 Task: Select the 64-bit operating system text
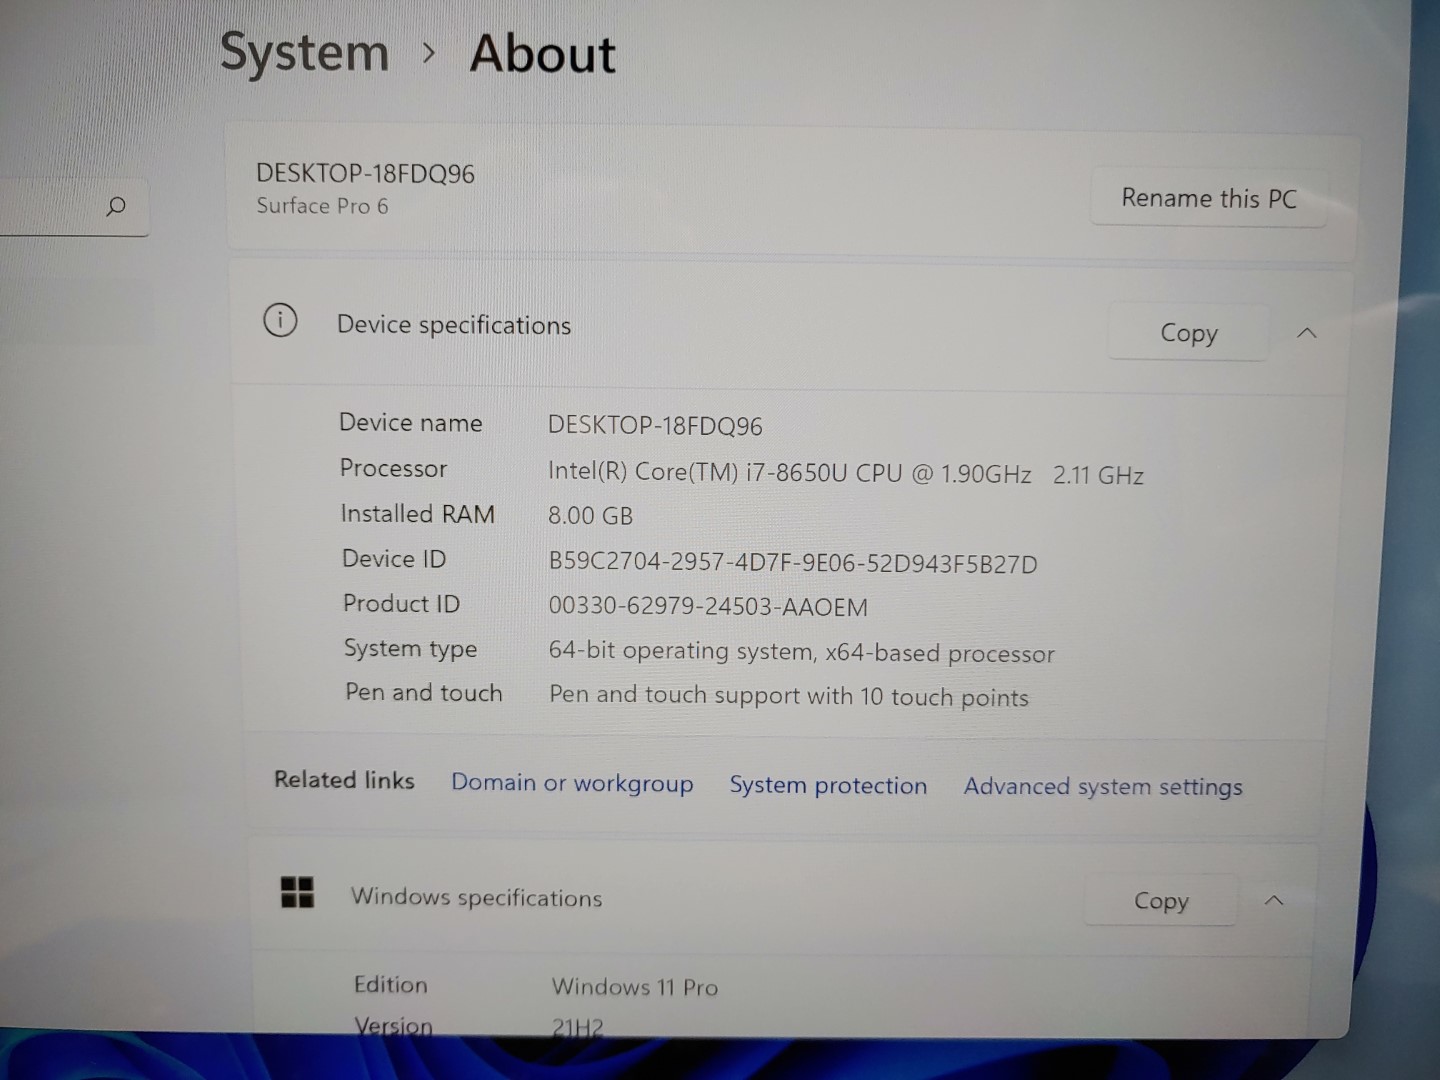[801, 652]
